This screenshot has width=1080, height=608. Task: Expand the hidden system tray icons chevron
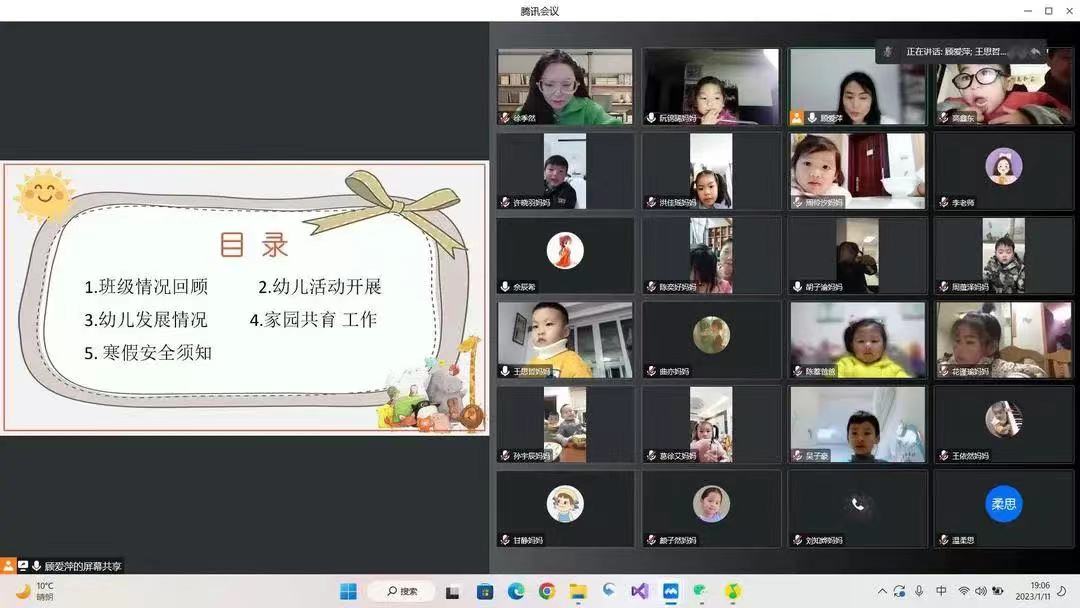[x=882, y=591]
